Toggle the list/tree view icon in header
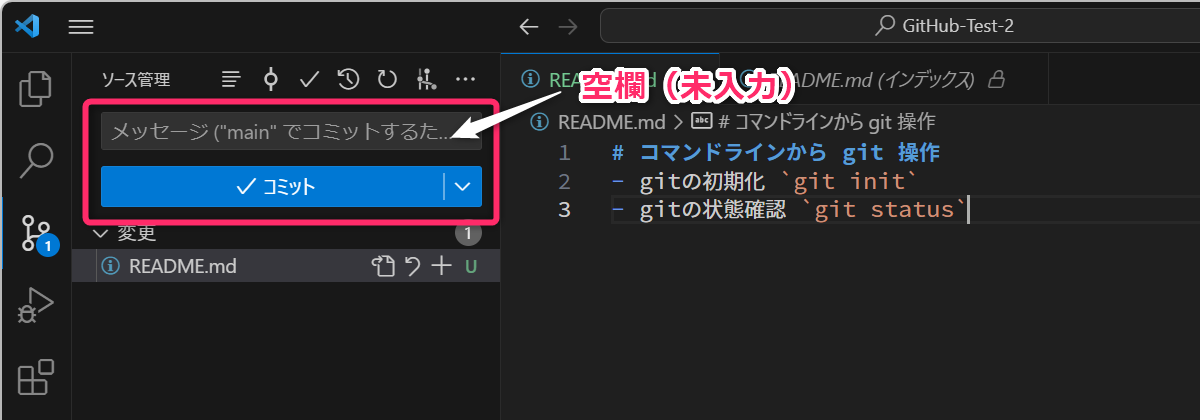This screenshot has height=420, width=1200. pyautogui.click(x=231, y=79)
